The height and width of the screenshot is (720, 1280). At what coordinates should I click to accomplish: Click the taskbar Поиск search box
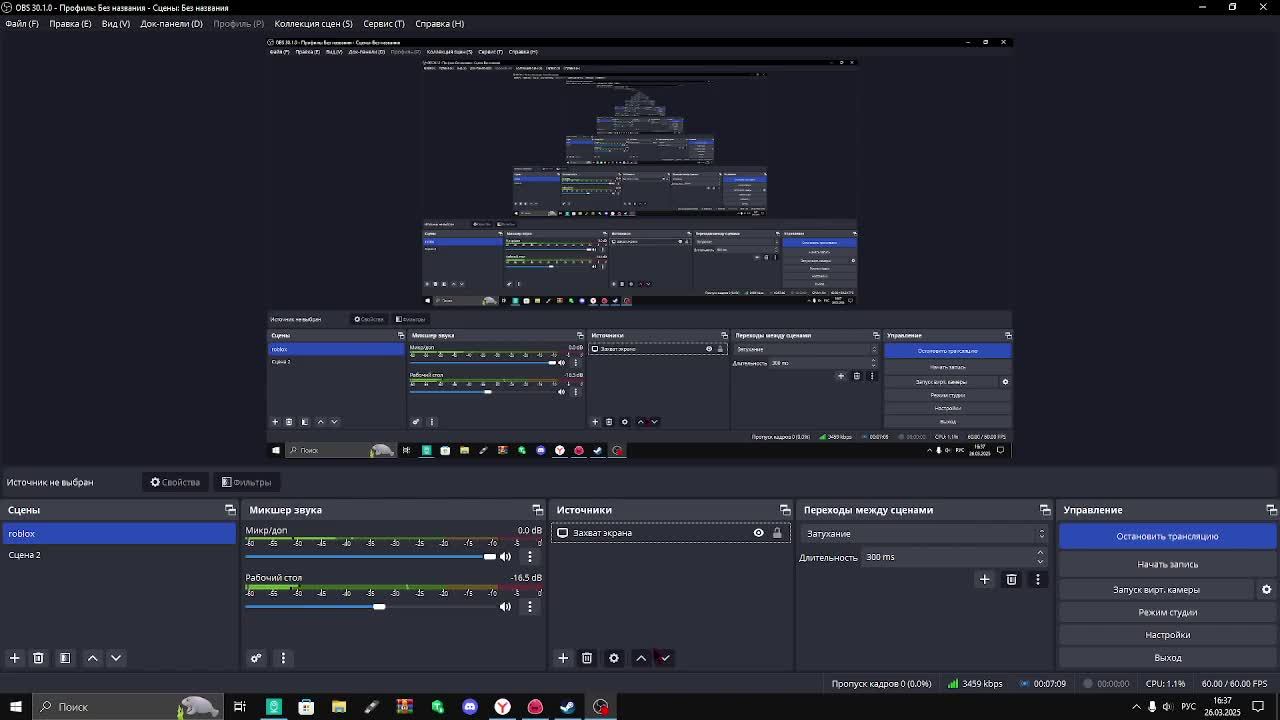pyautogui.click(x=127, y=707)
